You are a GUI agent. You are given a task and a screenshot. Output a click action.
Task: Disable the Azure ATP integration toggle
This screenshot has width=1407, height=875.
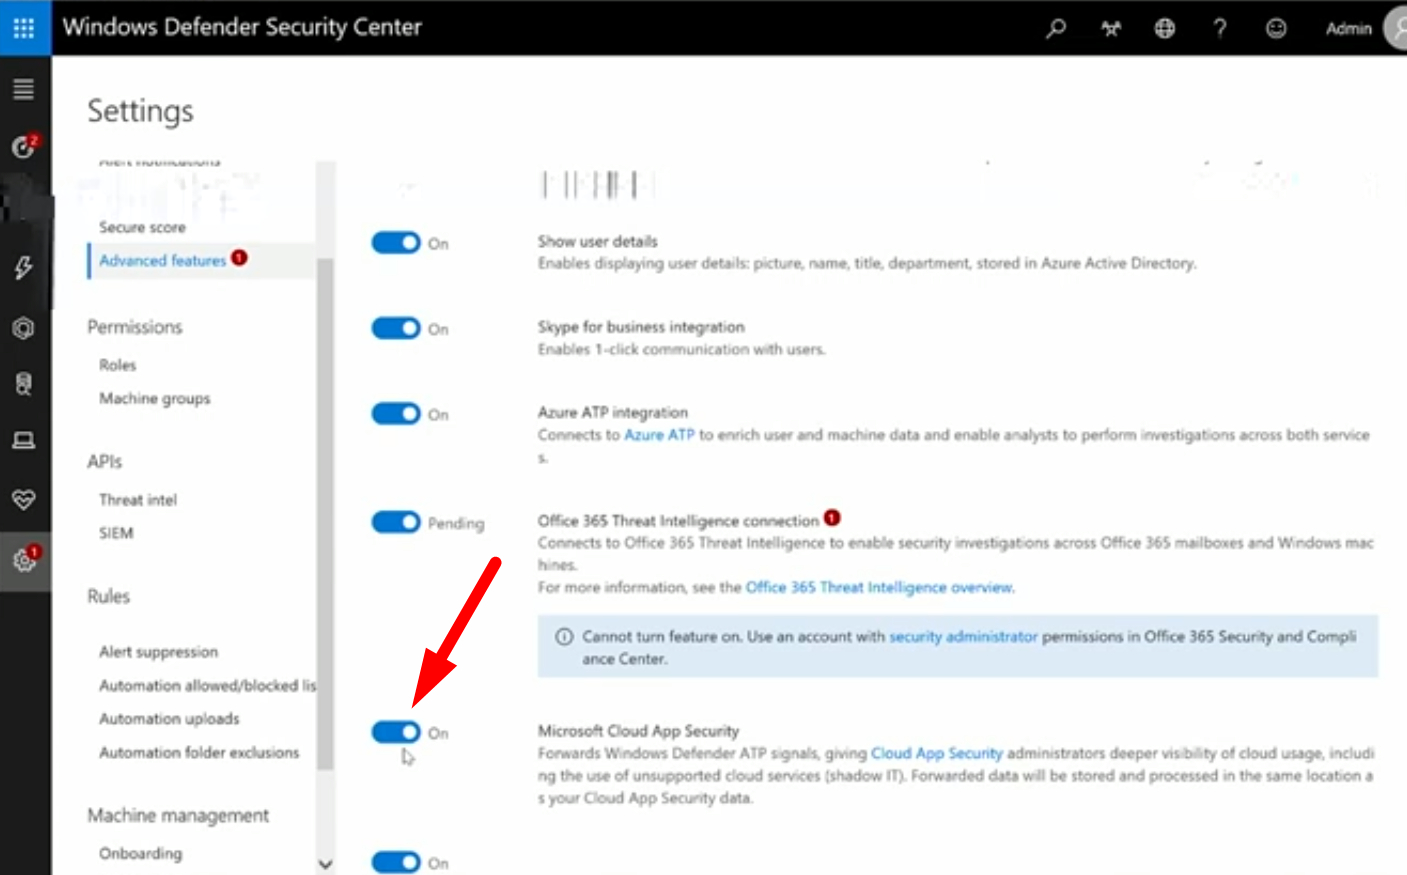click(396, 414)
